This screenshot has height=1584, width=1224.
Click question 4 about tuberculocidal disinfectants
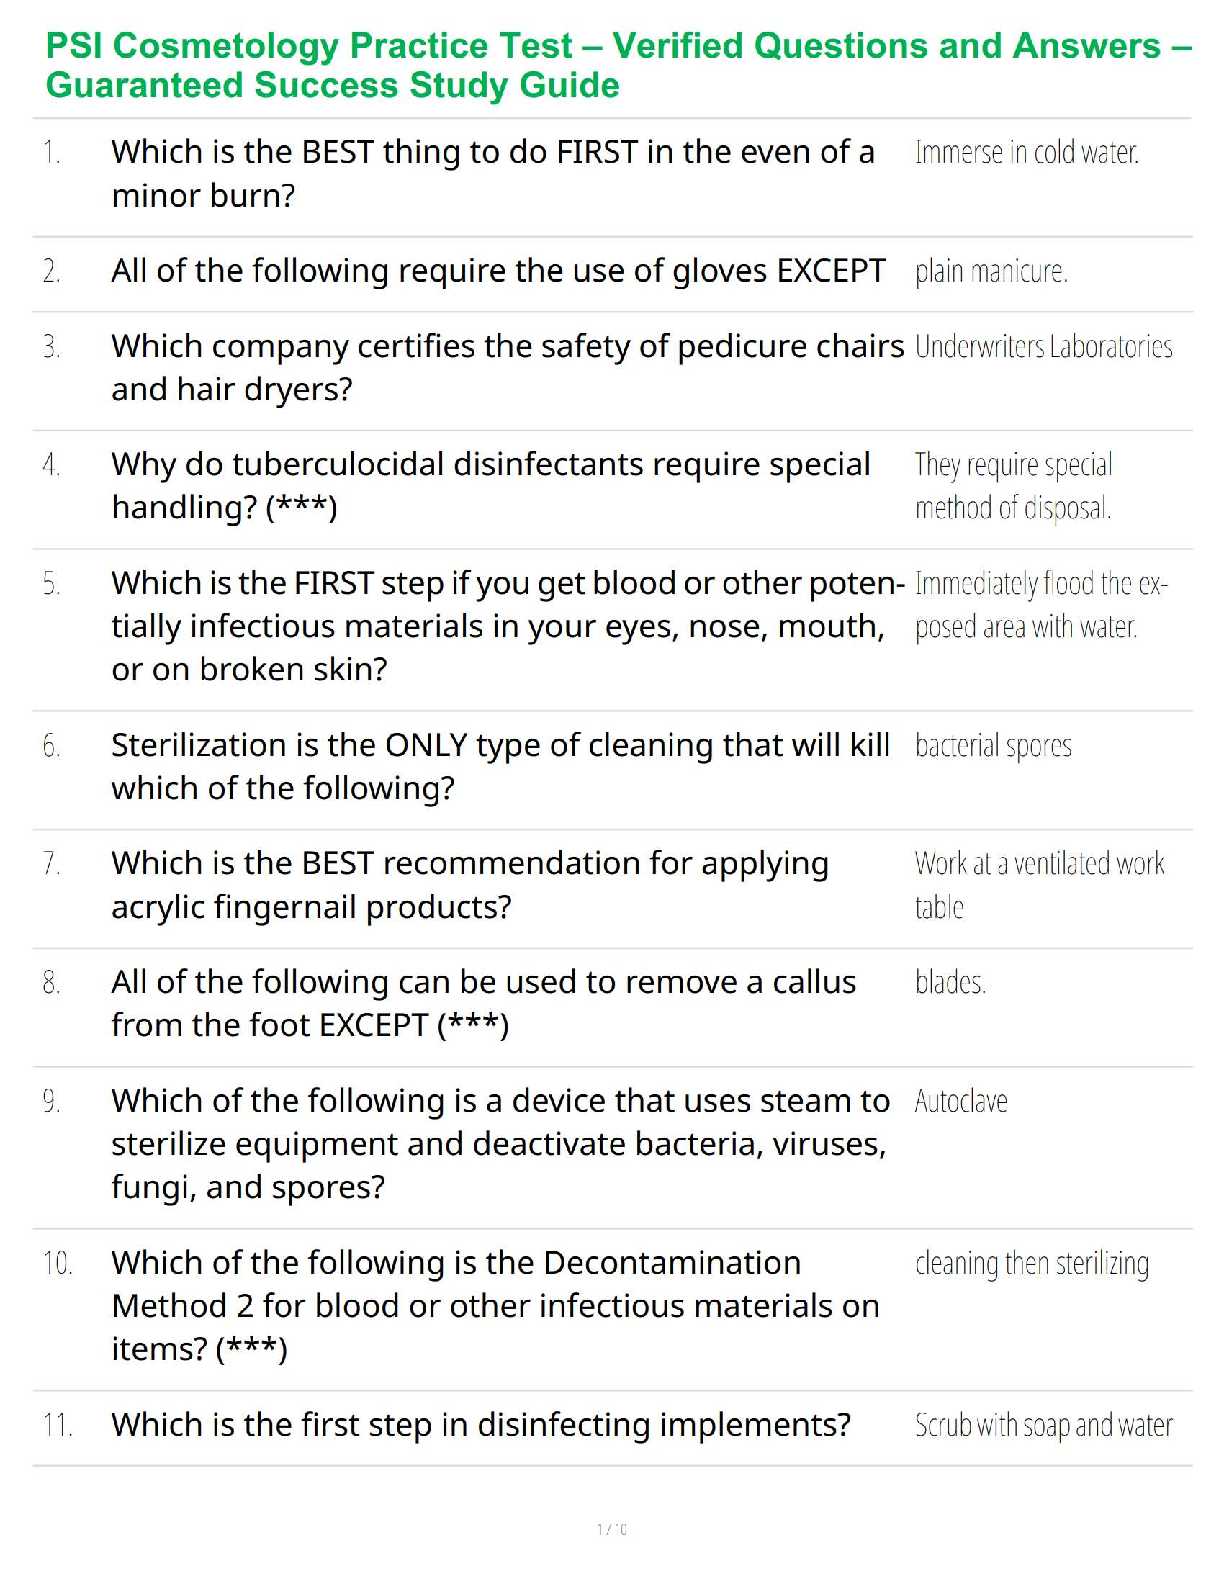pyautogui.click(x=490, y=486)
